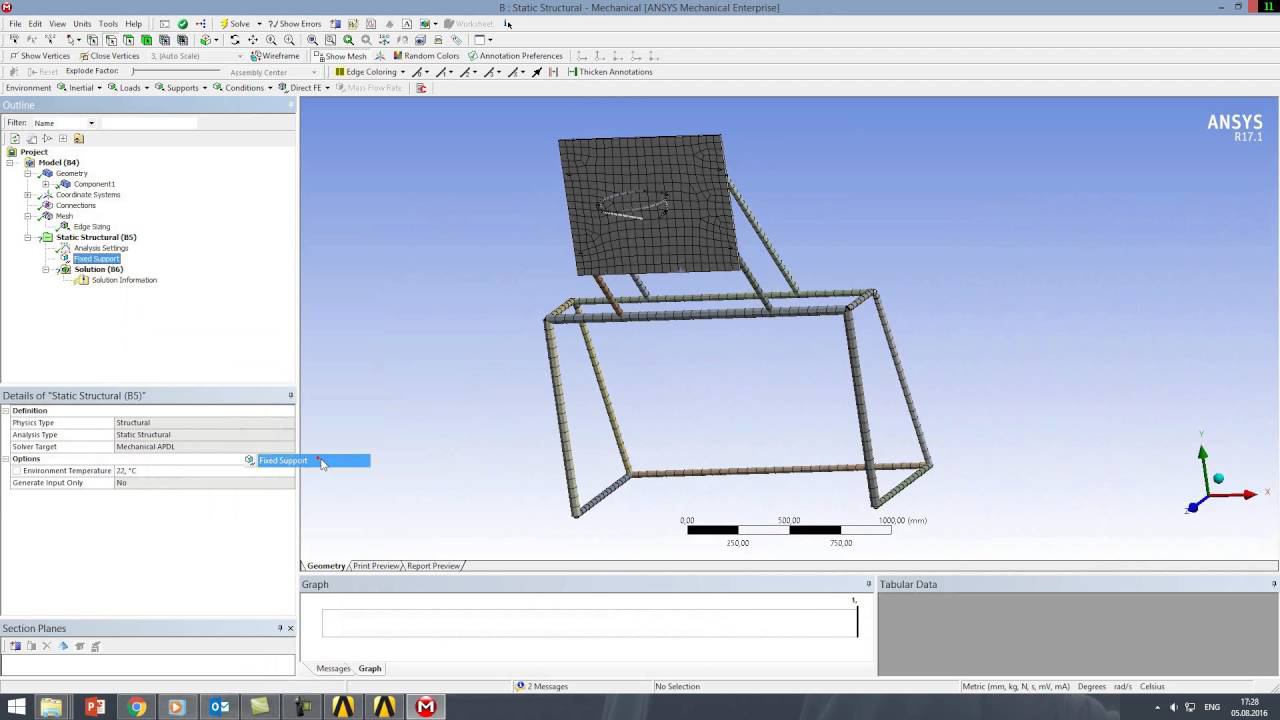Image resolution: width=1280 pixels, height=720 pixels.
Task: Click the Generate Input Only value field
Action: 204,483
